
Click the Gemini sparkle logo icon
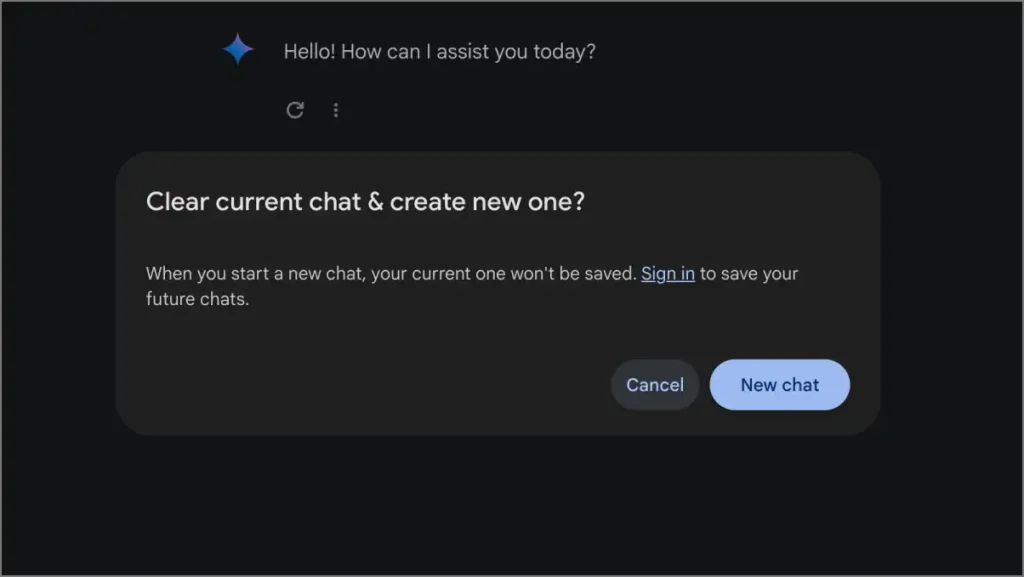238,49
